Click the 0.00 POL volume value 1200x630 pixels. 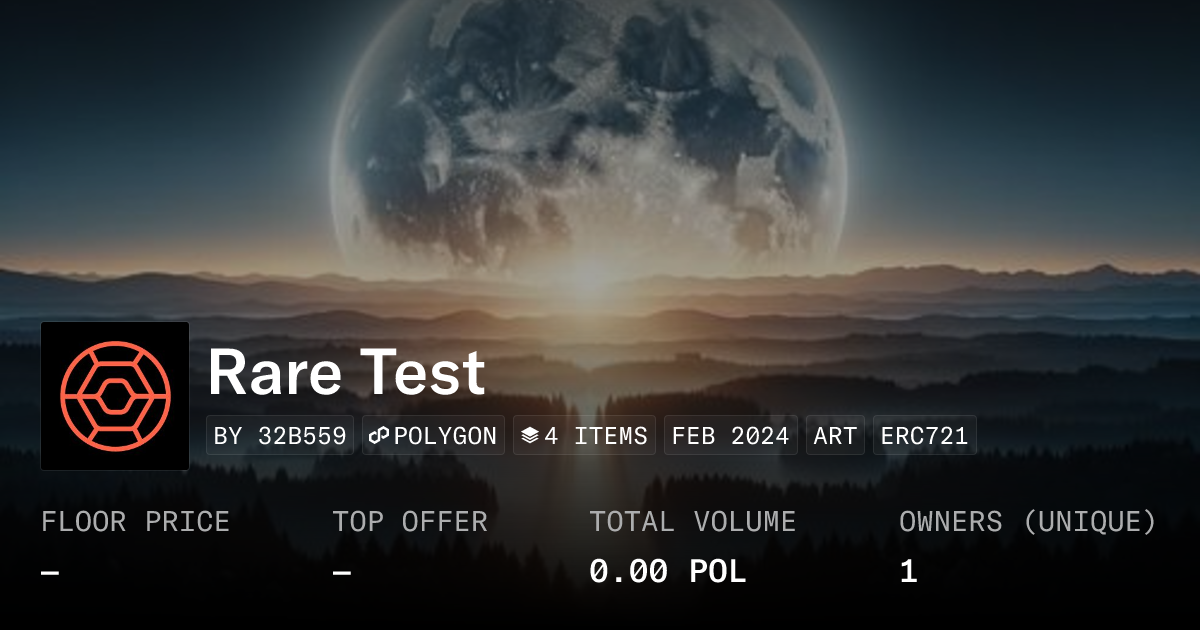667,572
